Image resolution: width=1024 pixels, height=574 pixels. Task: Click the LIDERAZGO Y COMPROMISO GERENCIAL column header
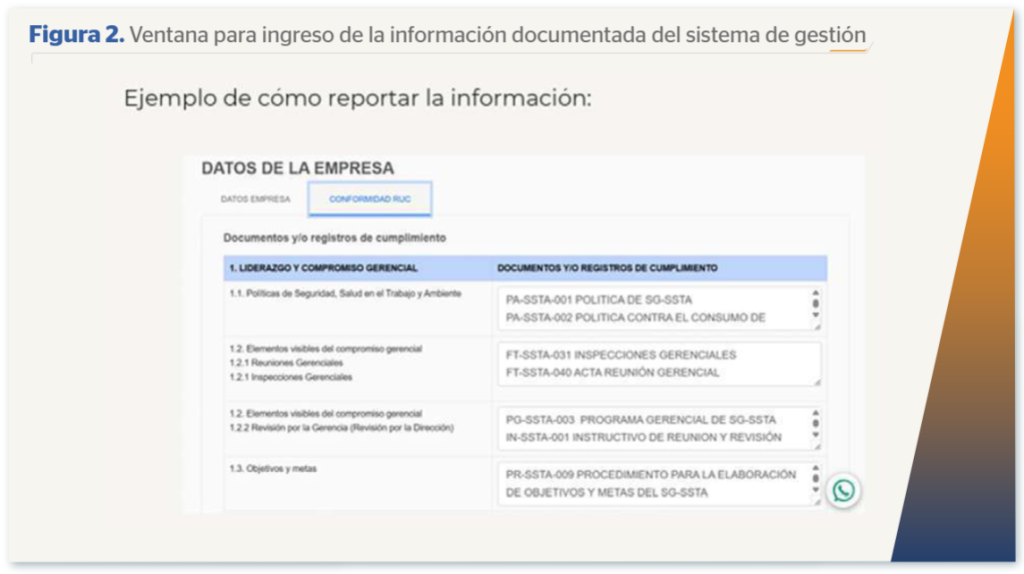click(324, 268)
